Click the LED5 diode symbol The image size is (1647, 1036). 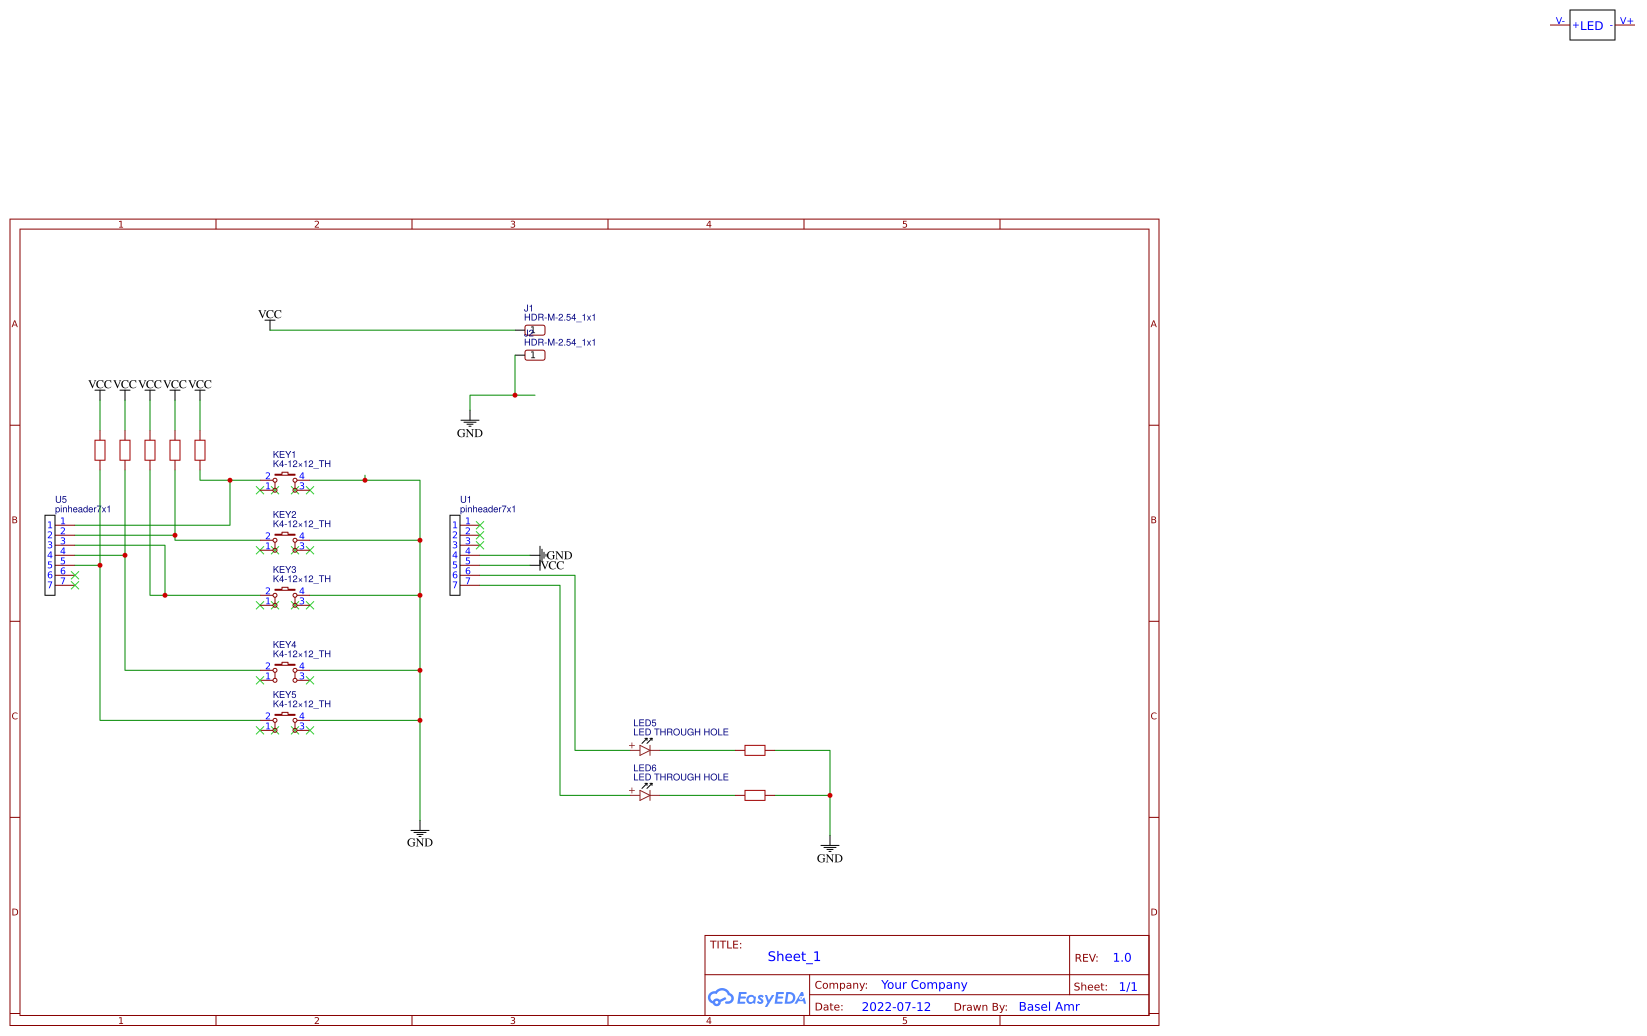click(645, 750)
